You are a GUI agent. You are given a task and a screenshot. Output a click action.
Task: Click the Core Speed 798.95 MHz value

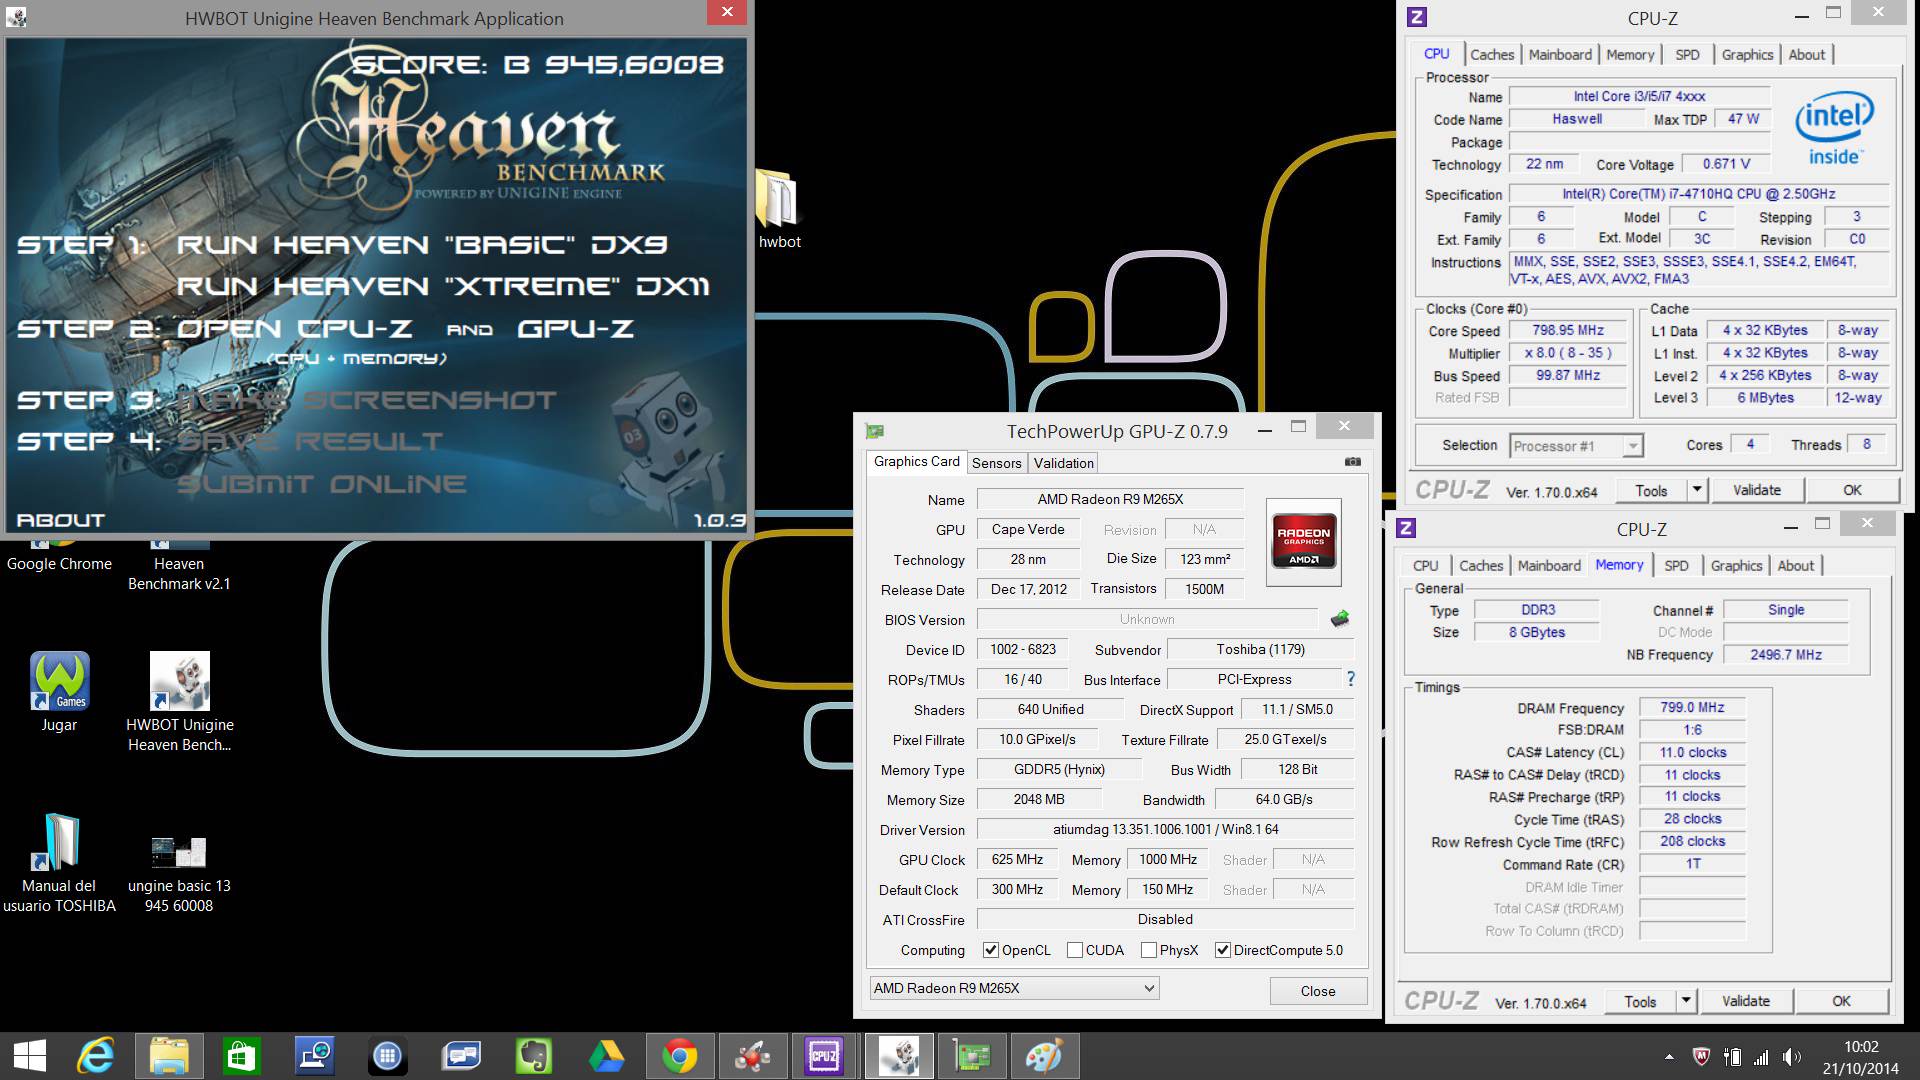(1567, 330)
